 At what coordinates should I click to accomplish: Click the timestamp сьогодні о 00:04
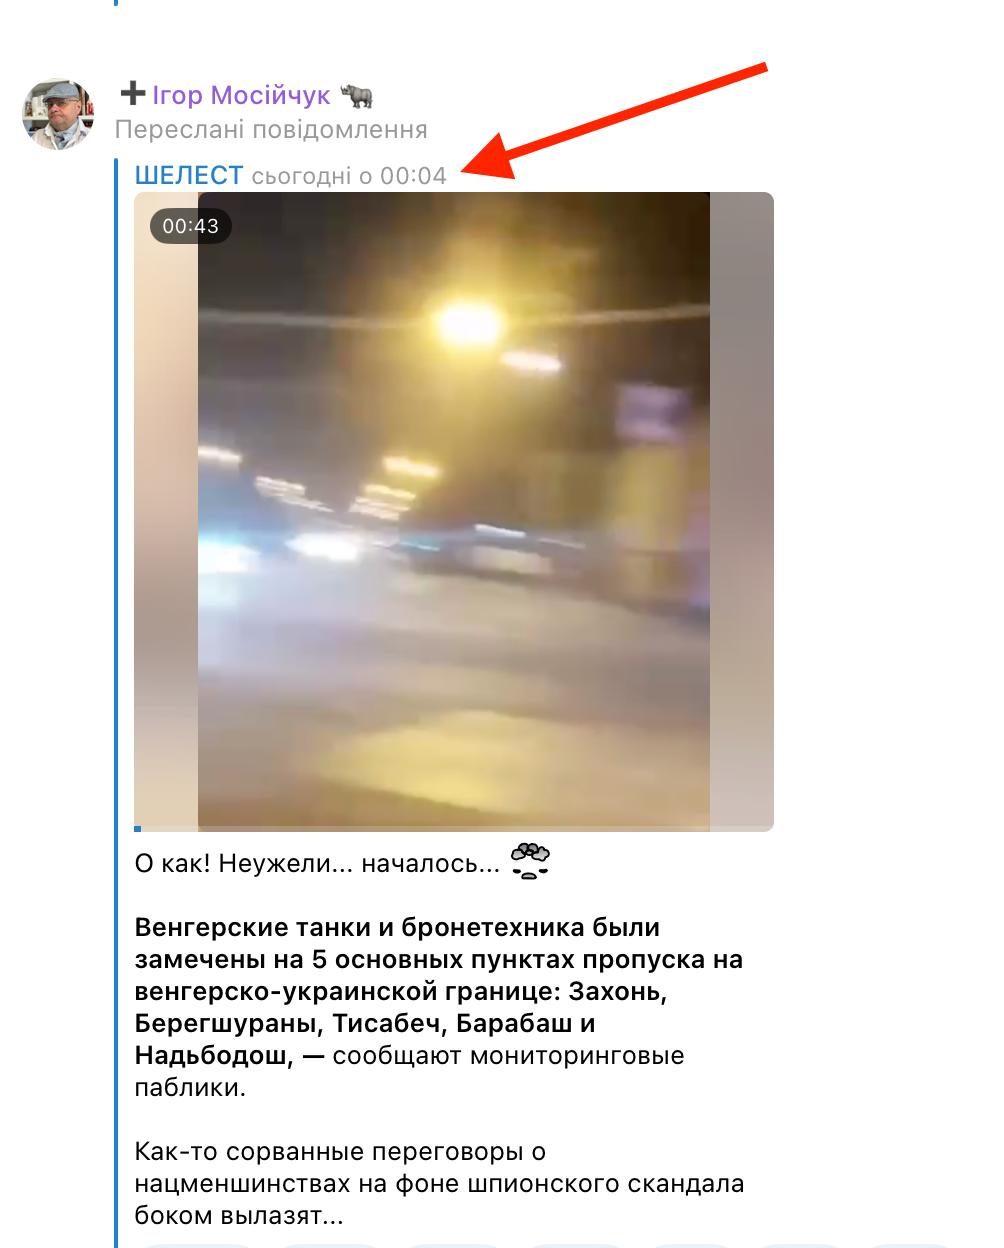point(348,176)
